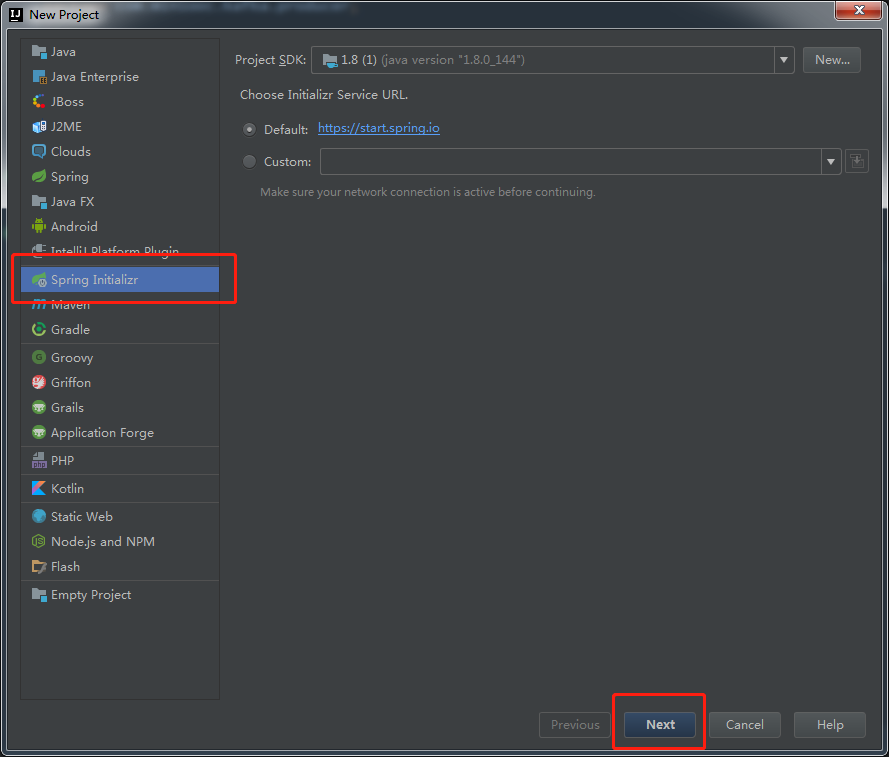This screenshot has height=757, width=889.
Task: Pick Kotlin from the project list
Action: [x=120, y=488]
